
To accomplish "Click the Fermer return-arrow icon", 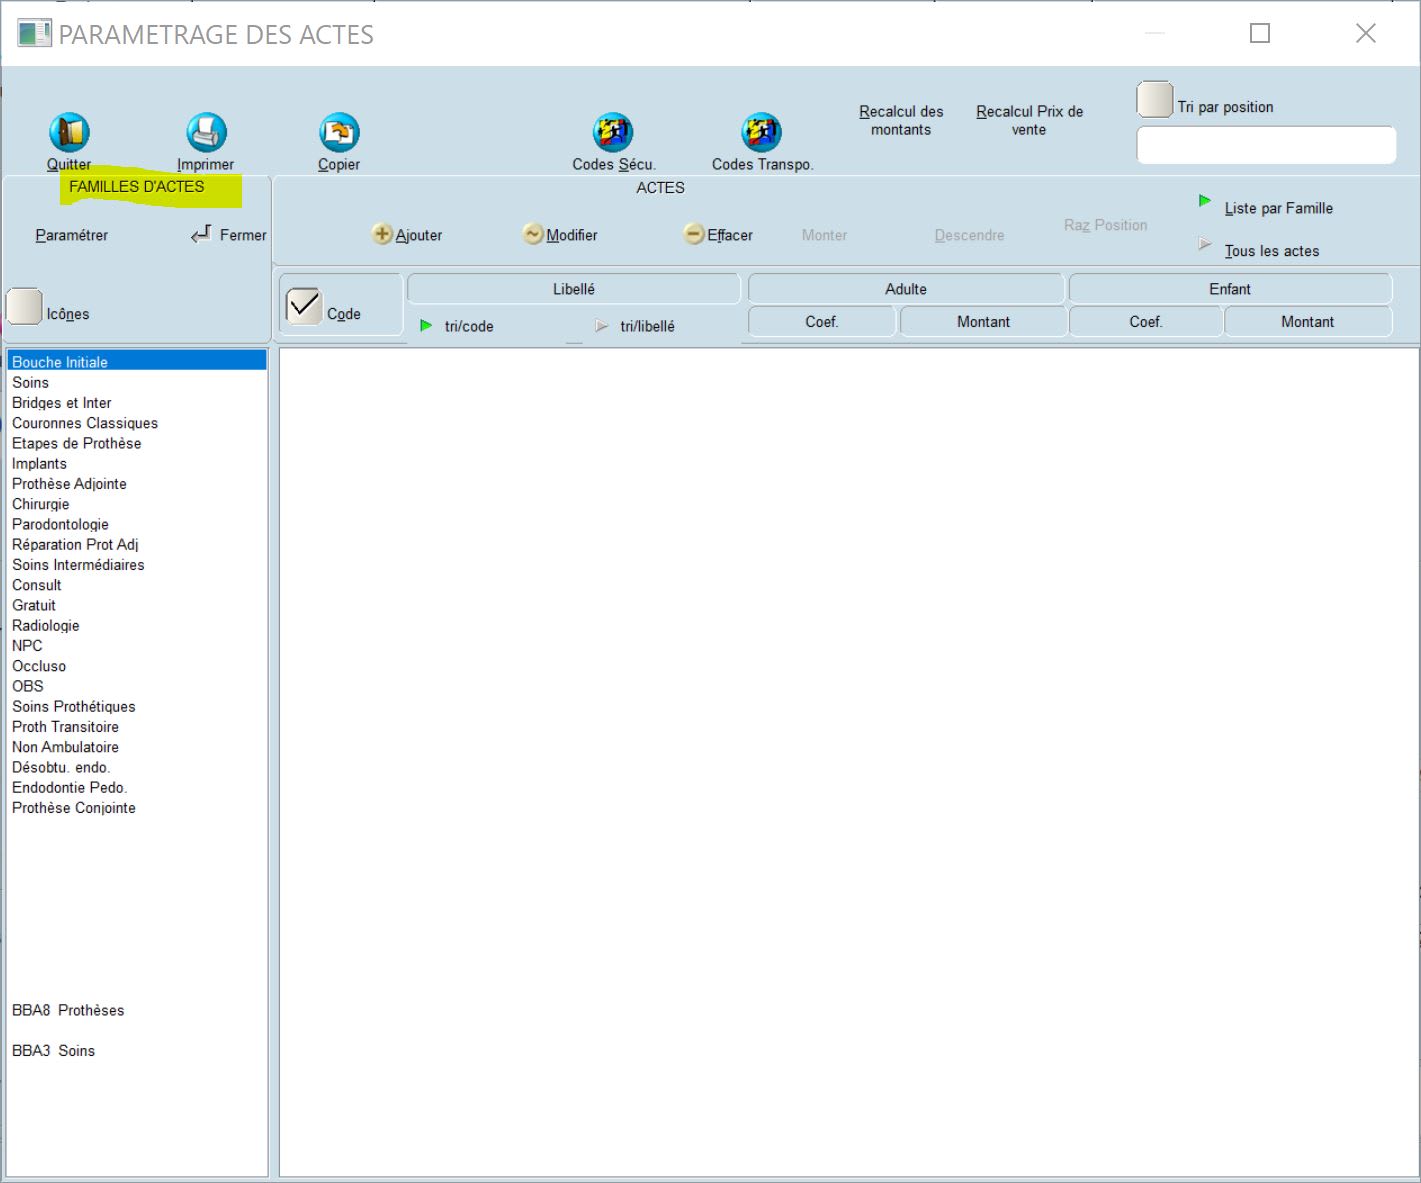I will tap(201, 234).
